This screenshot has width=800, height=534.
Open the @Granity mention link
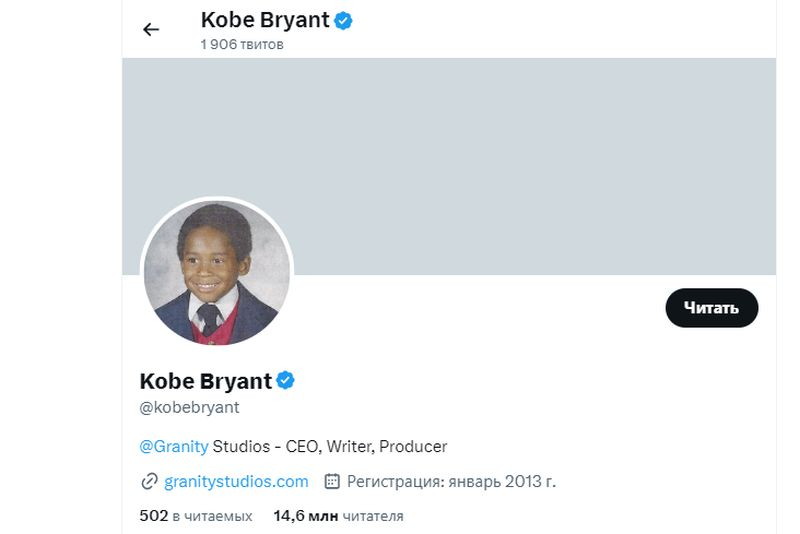(x=174, y=446)
